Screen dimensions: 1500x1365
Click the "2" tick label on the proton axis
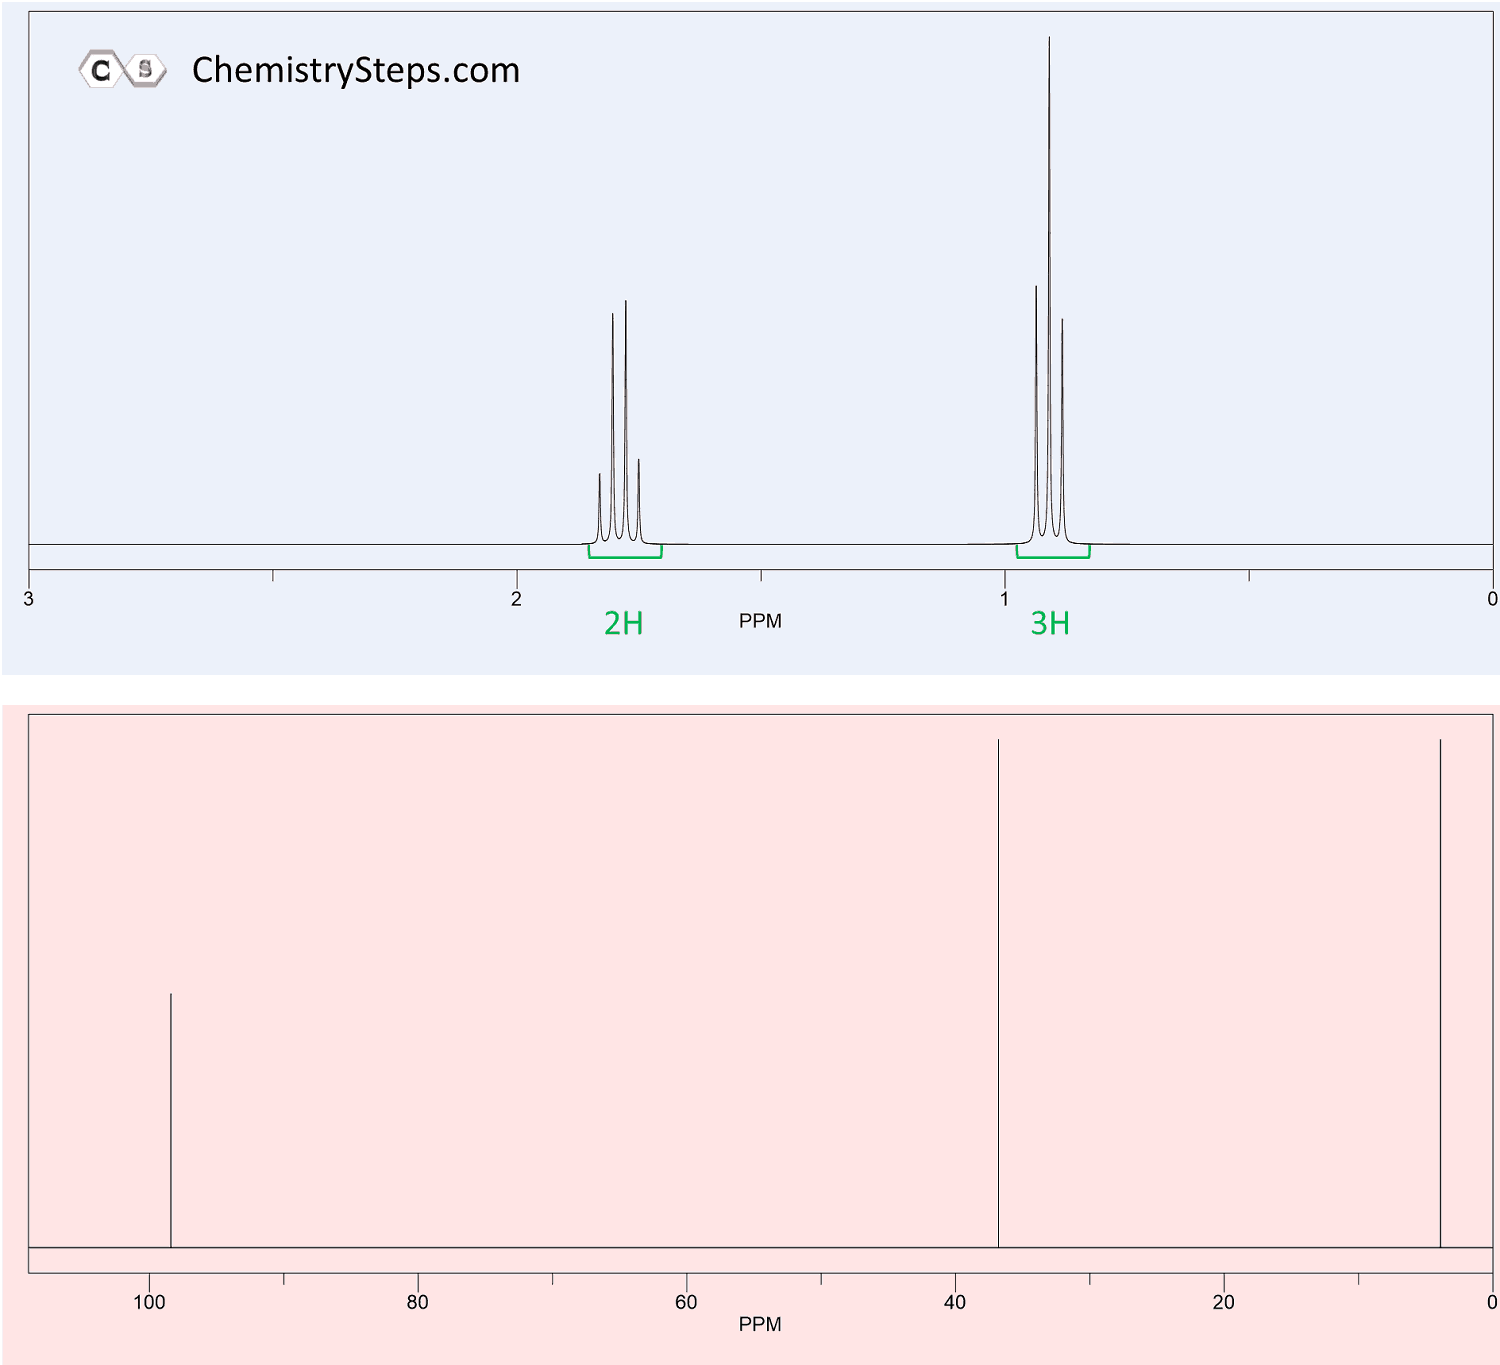pyautogui.click(x=516, y=599)
